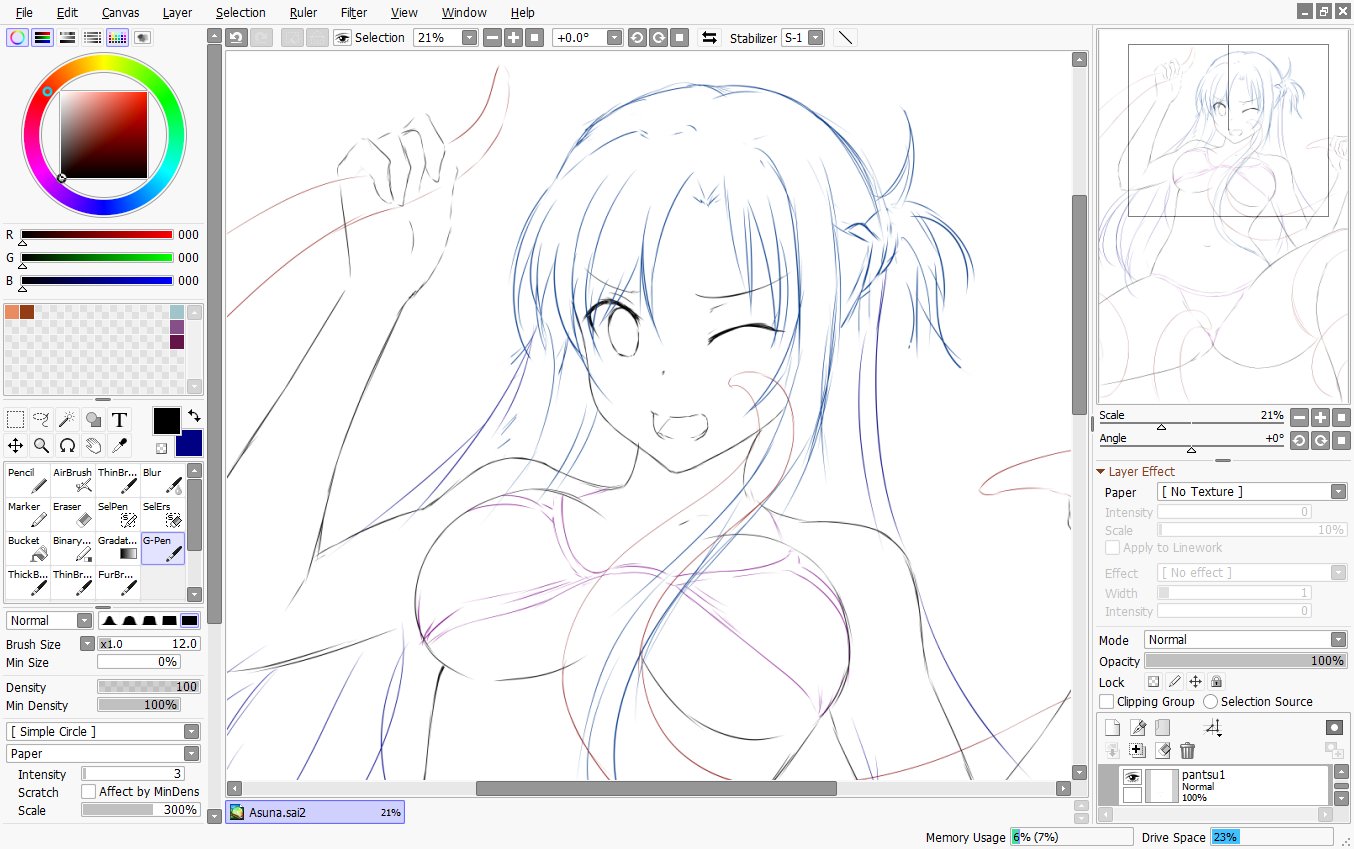Select the Text tool
Screen dimensions: 1354x849
[119, 419]
